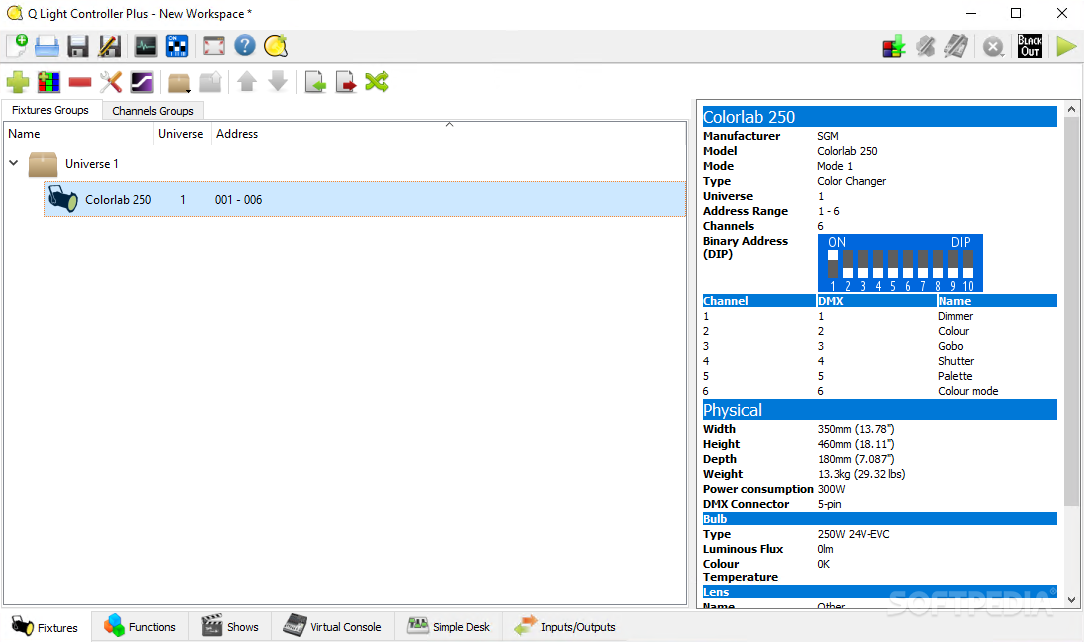The width and height of the screenshot is (1084, 642).
Task: Open add fixture to group dropdown
Action: [x=179, y=83]
